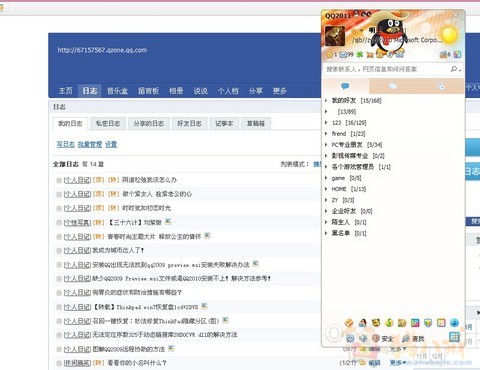480x370 pixels.
Task: Open the search dropdown arrow beside magnifier
Action: coord(460,70)
